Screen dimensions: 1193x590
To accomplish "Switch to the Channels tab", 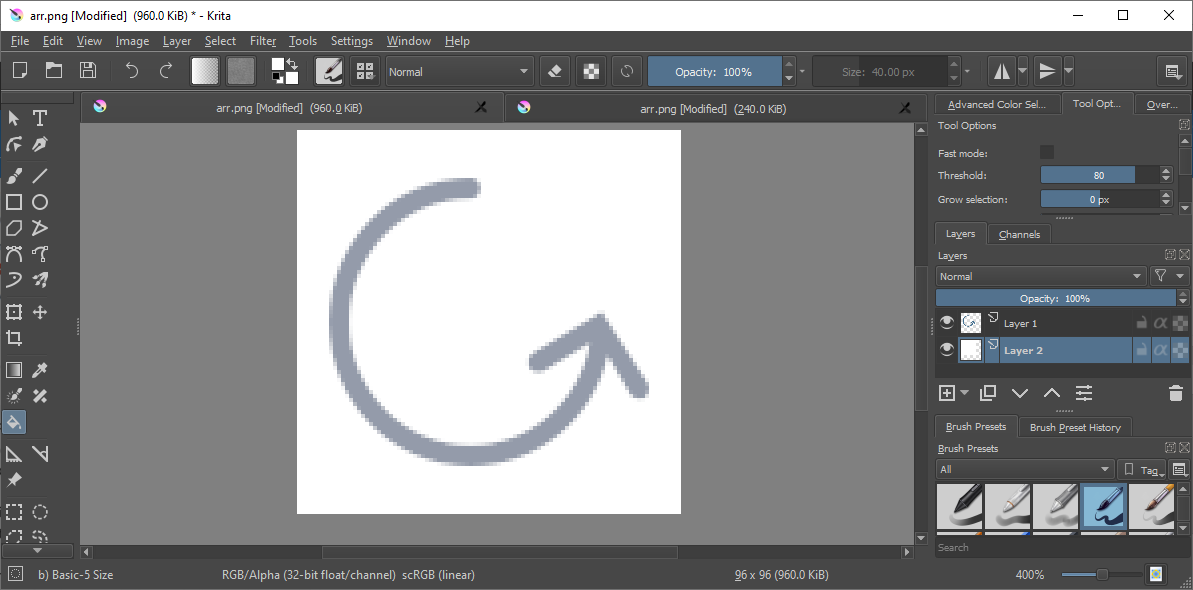I will coord(1019,234).
